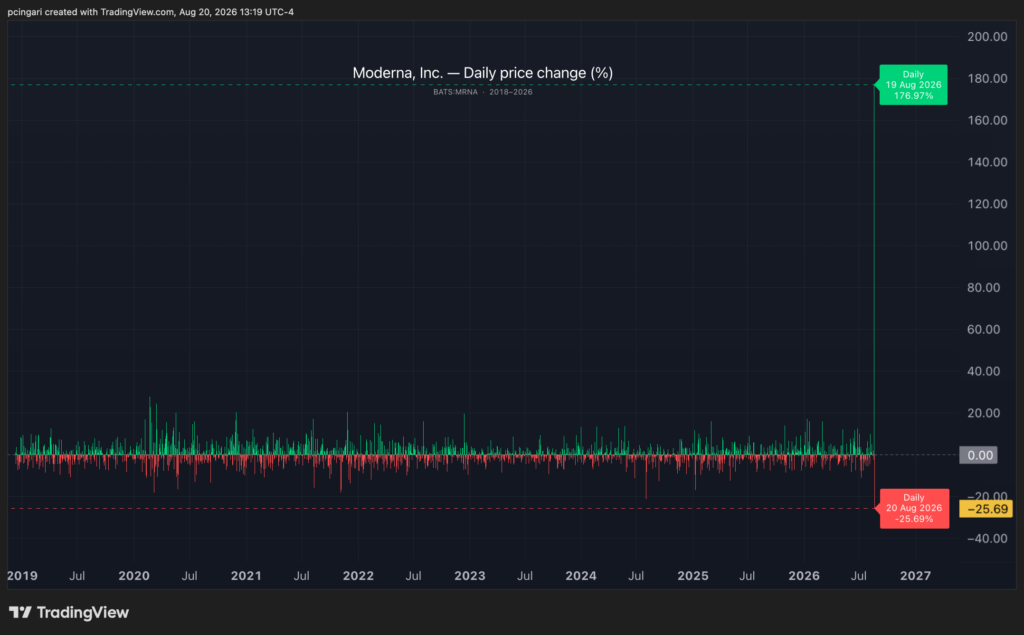The width and height of the screenshot is (1024, 635).
Task: Click the 180.00 price axis value
Action: pos(987,78)
